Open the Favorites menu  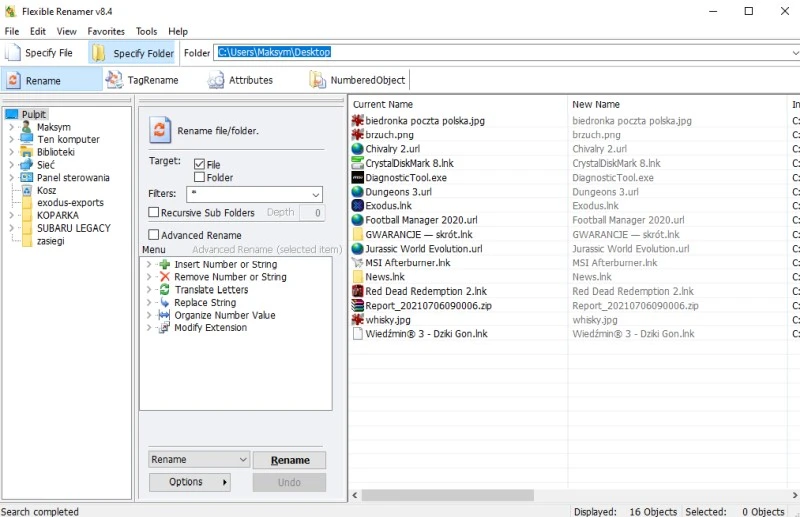(x=106, y=31)
